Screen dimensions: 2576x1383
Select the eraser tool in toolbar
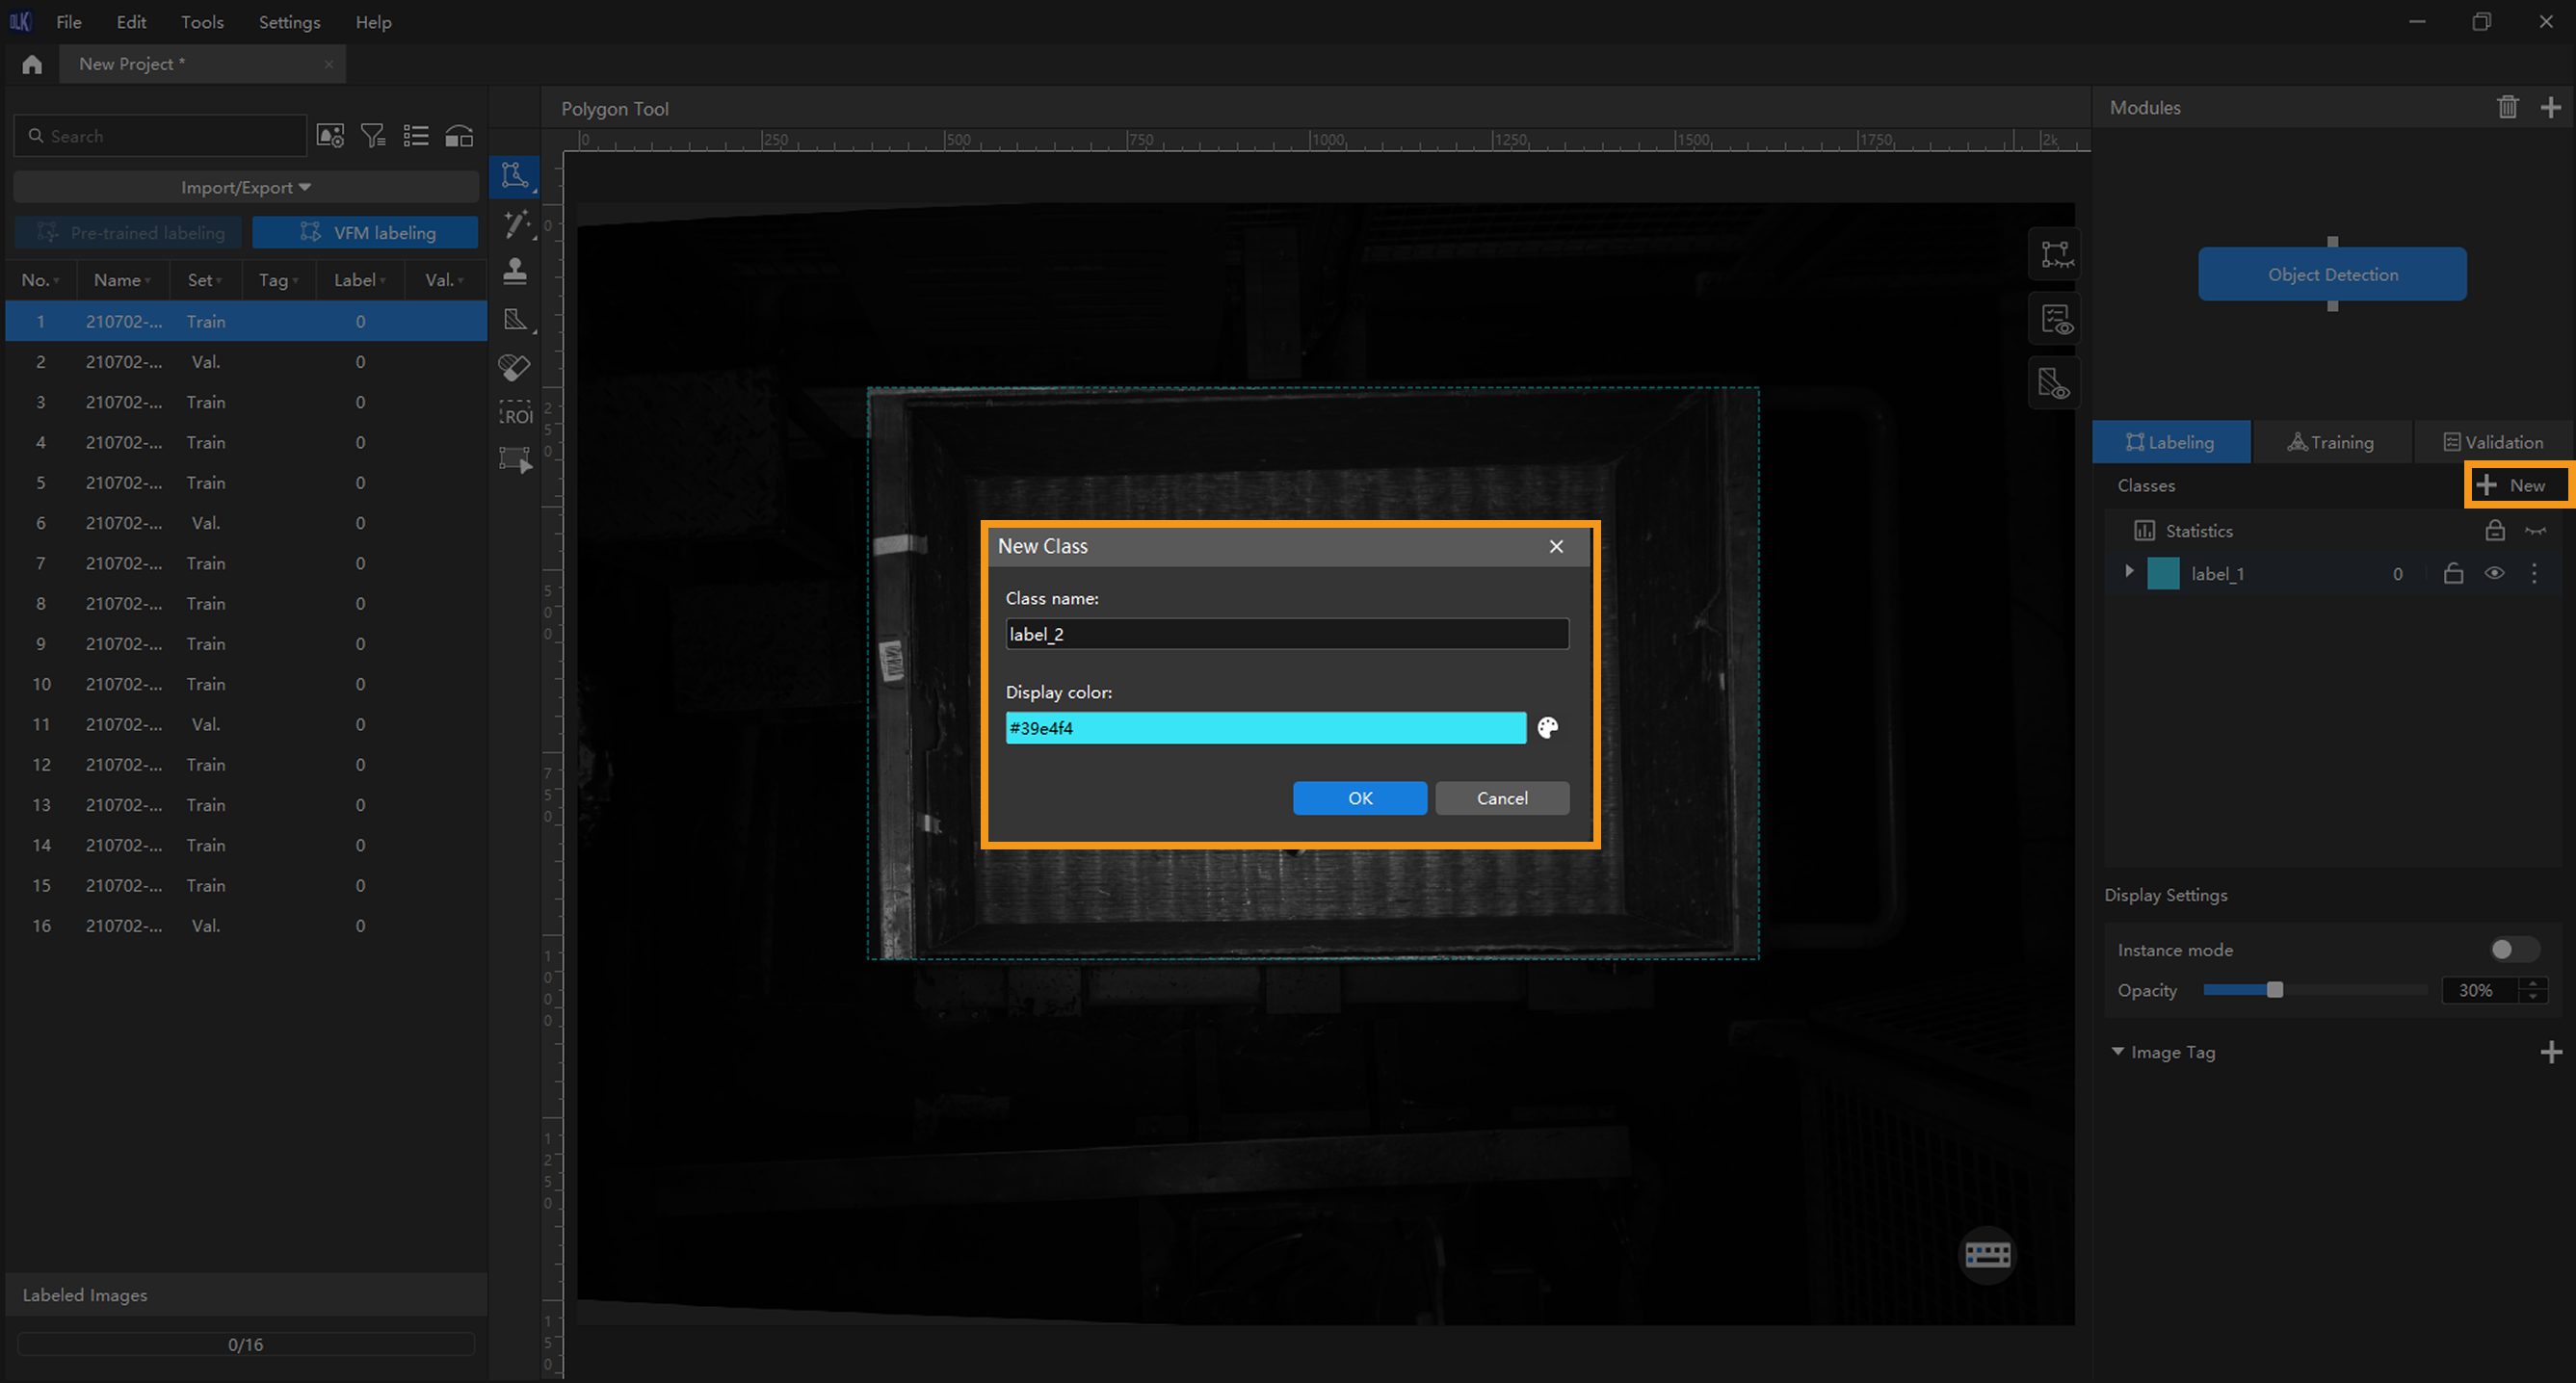515,367
